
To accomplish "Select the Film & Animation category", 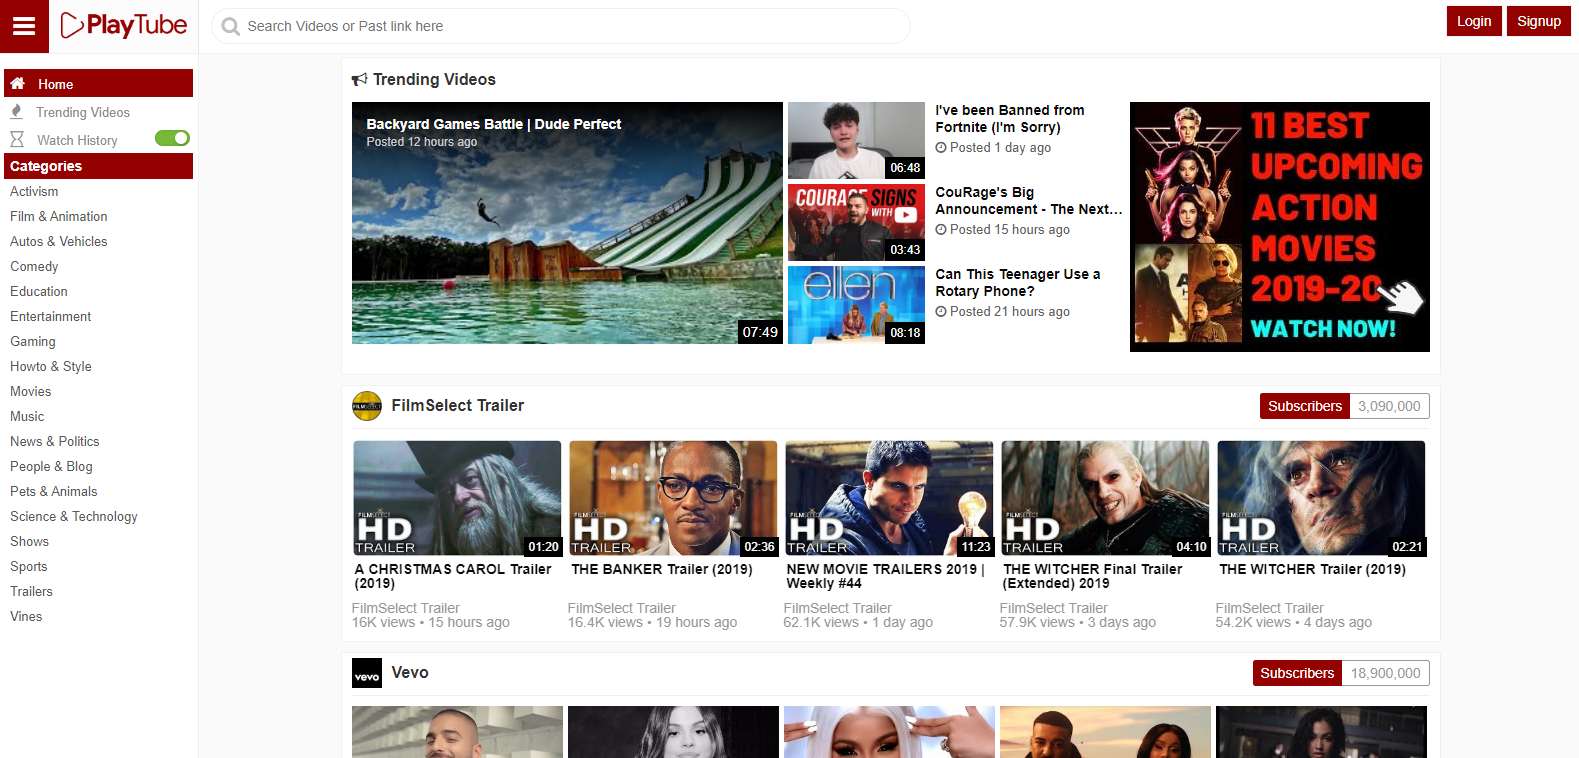I will coord(59,216).
